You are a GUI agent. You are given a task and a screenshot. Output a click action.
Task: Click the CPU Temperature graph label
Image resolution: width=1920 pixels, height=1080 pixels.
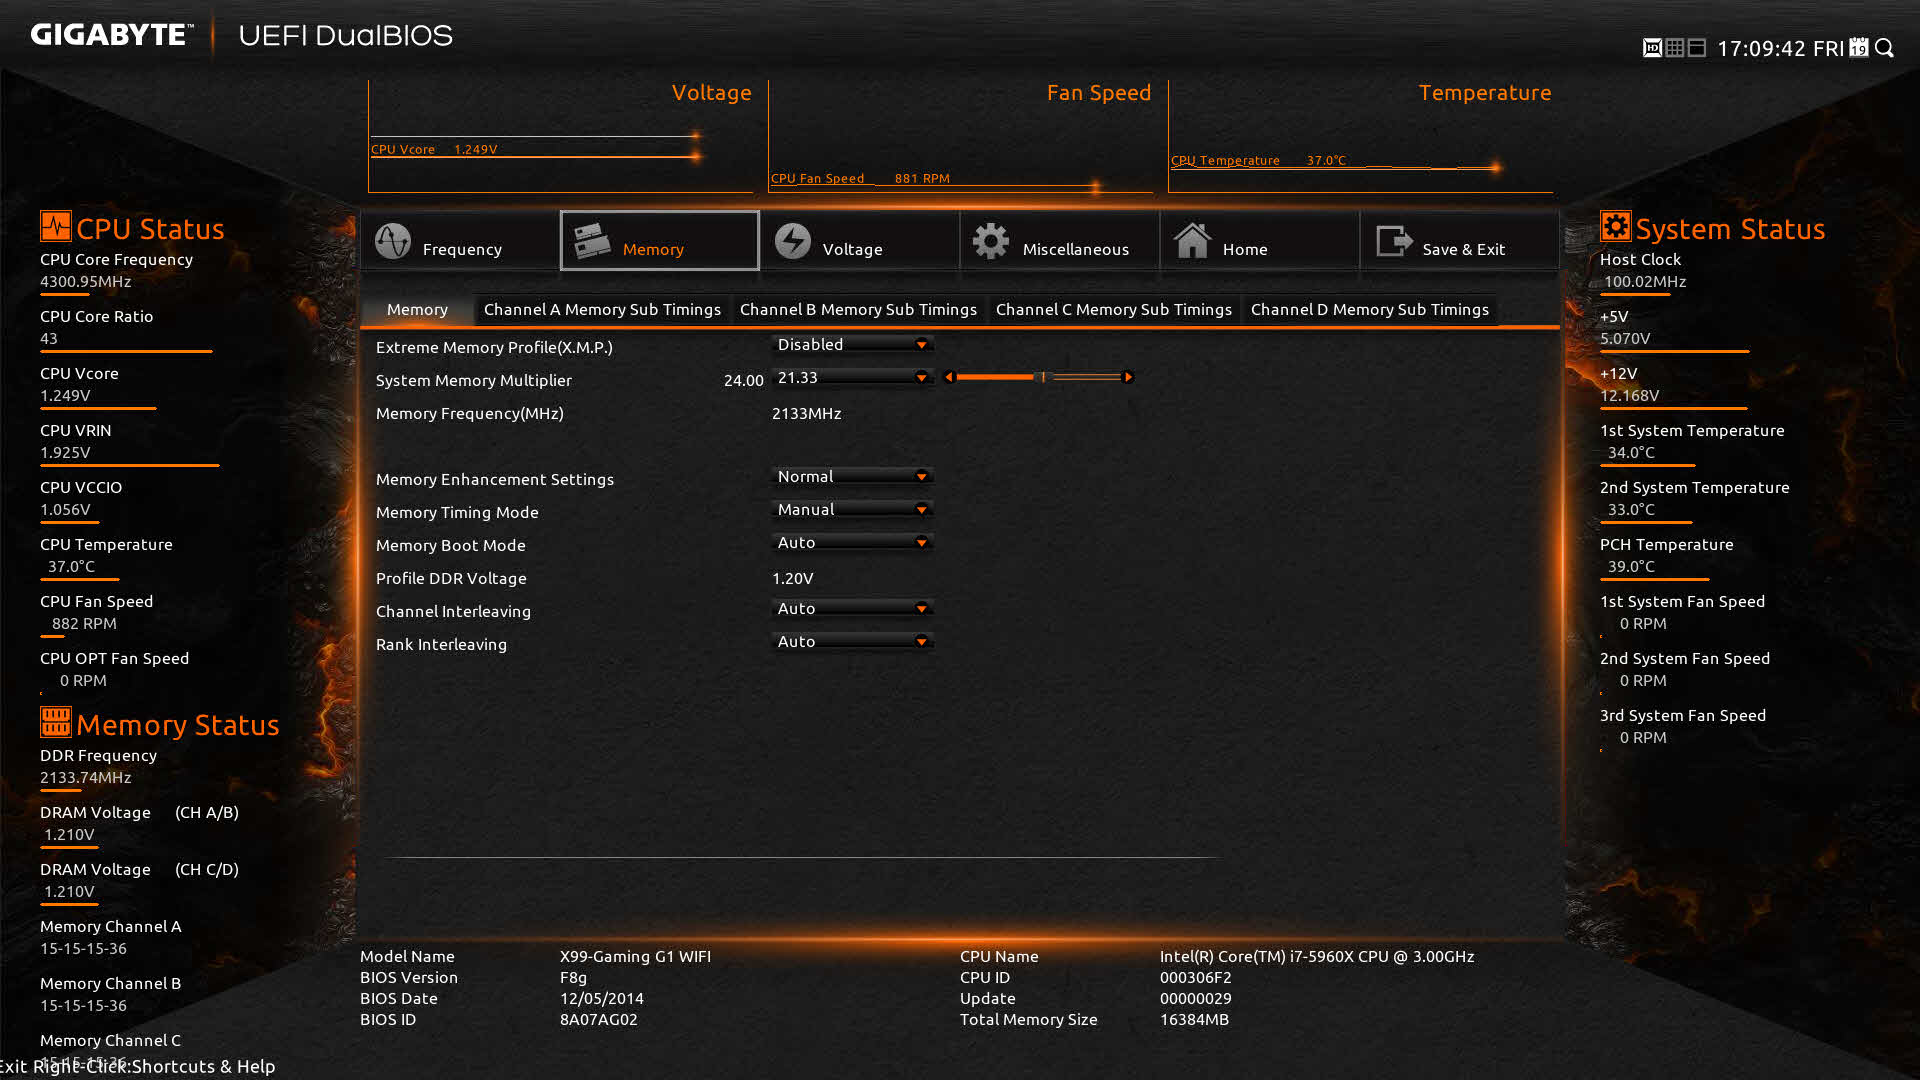coord(1258,160)
